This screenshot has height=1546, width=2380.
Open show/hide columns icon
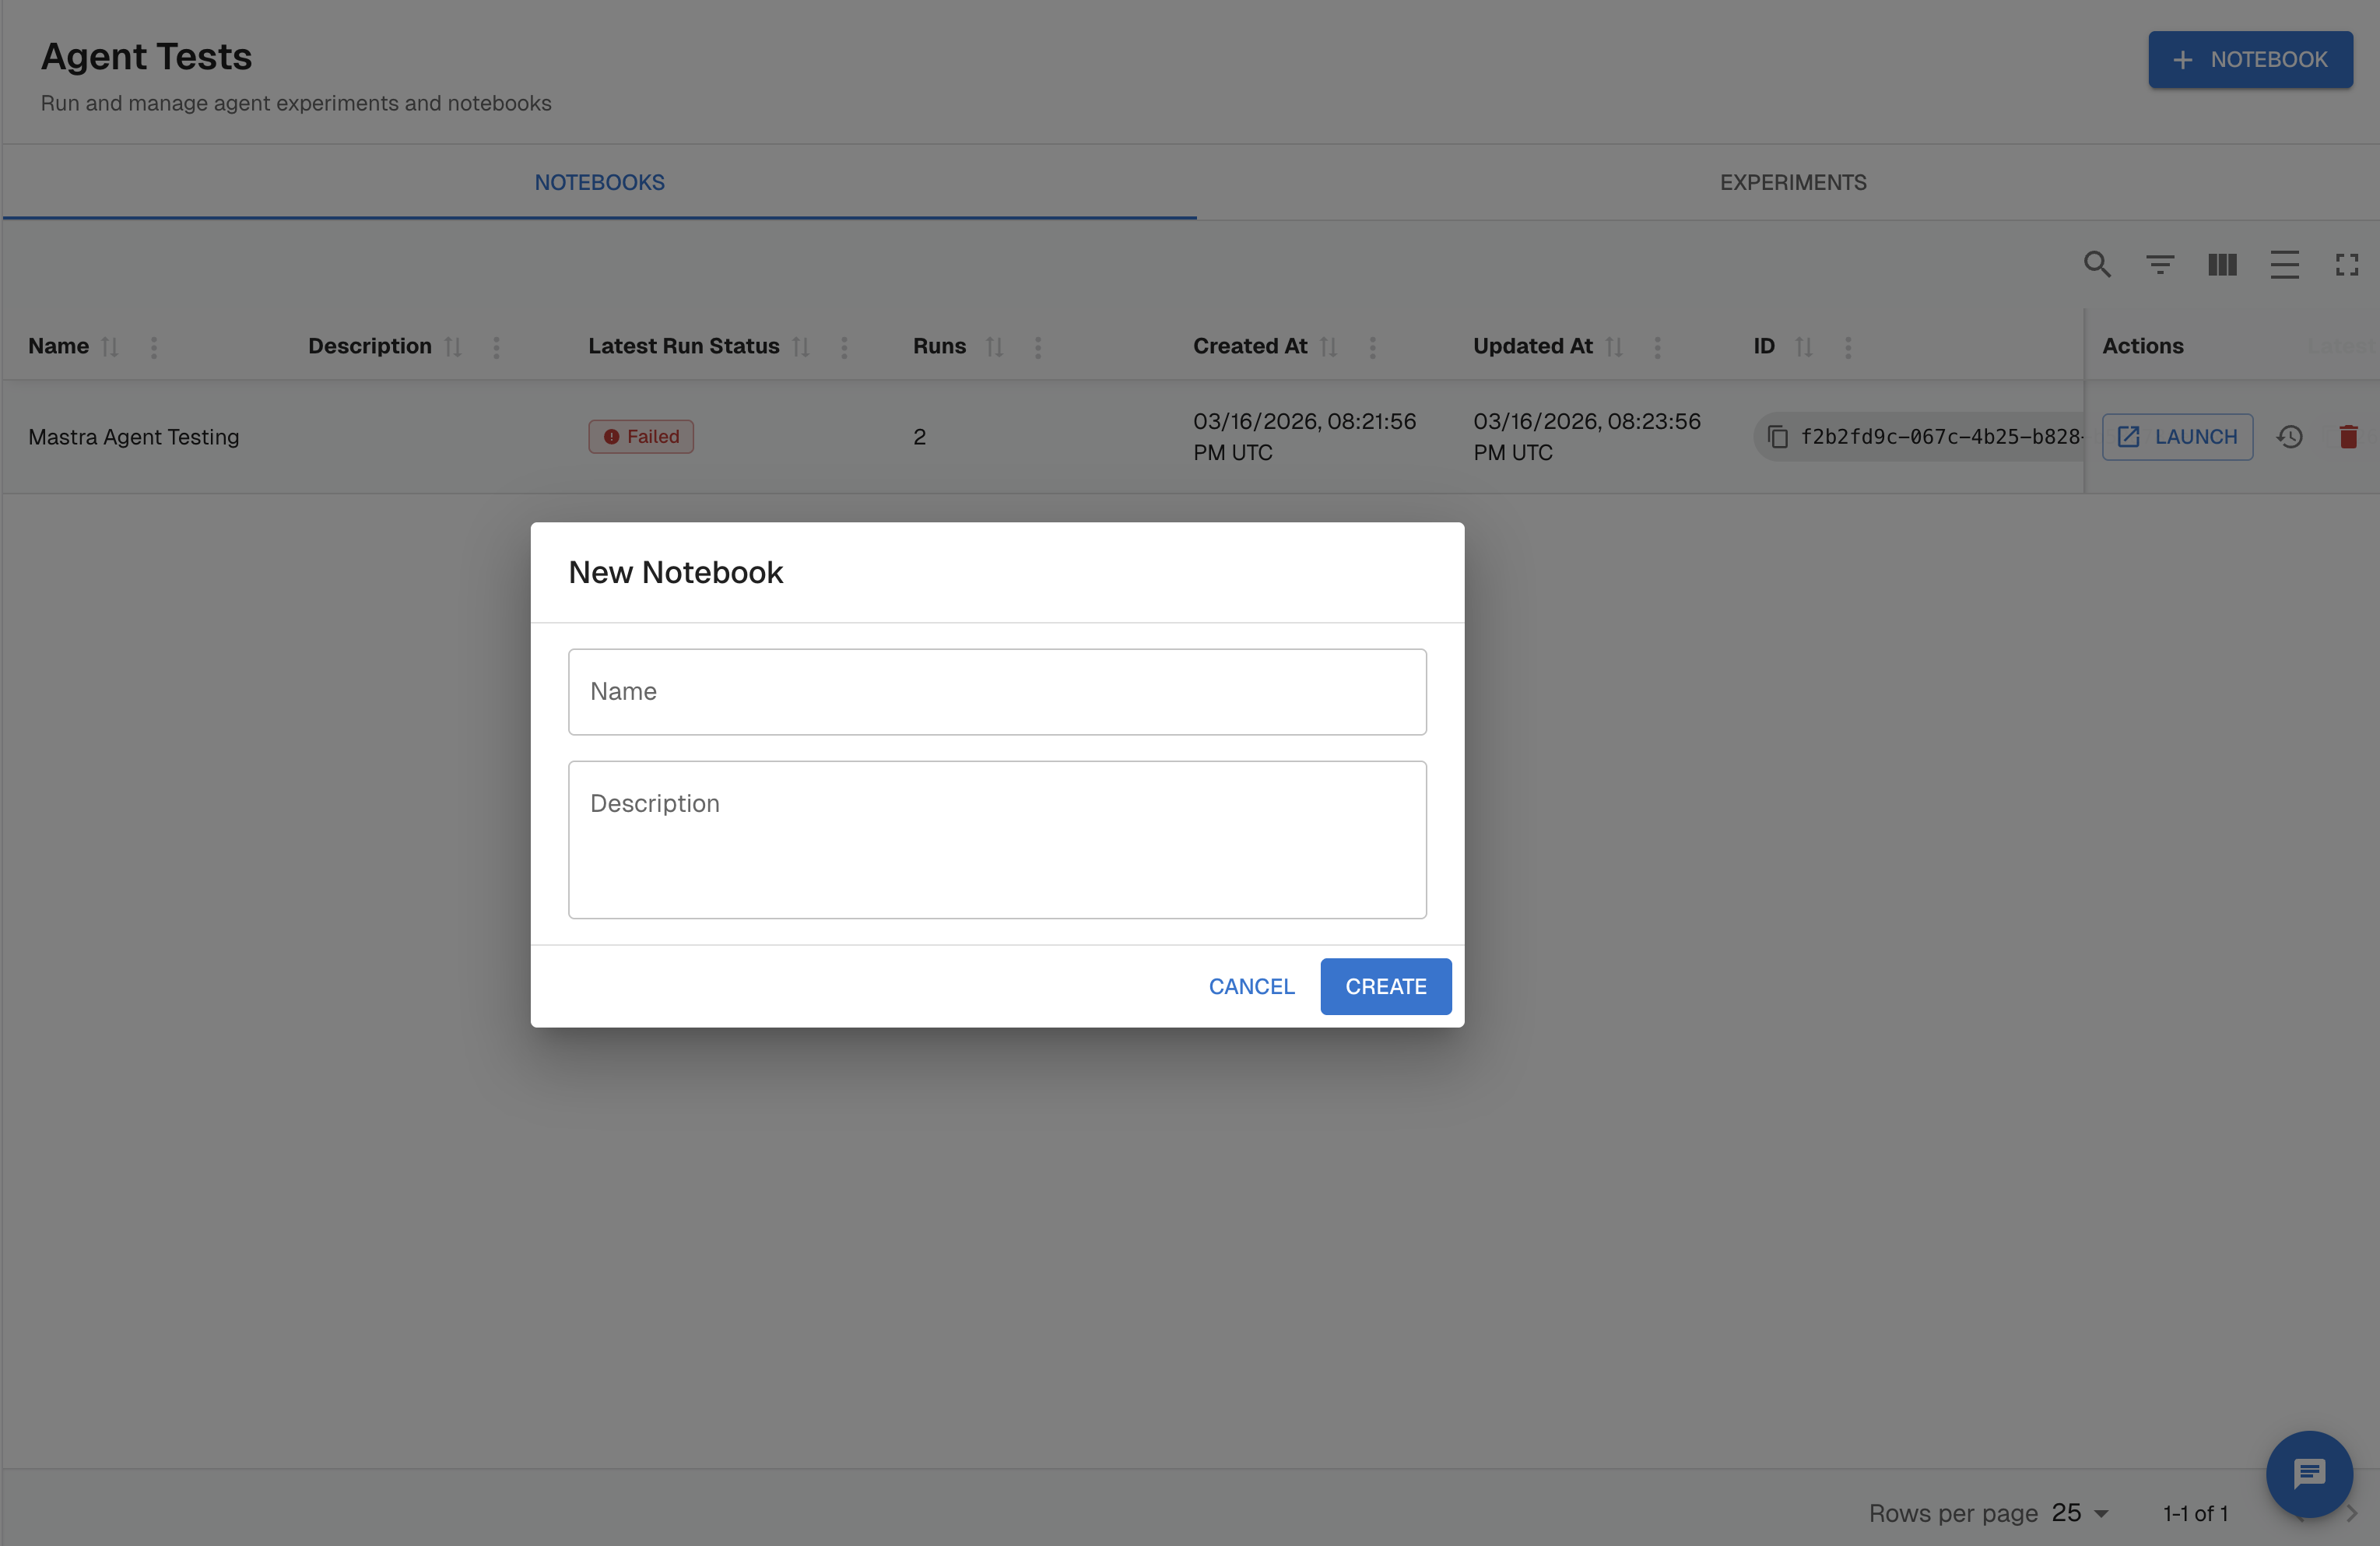click(2222, 265)
